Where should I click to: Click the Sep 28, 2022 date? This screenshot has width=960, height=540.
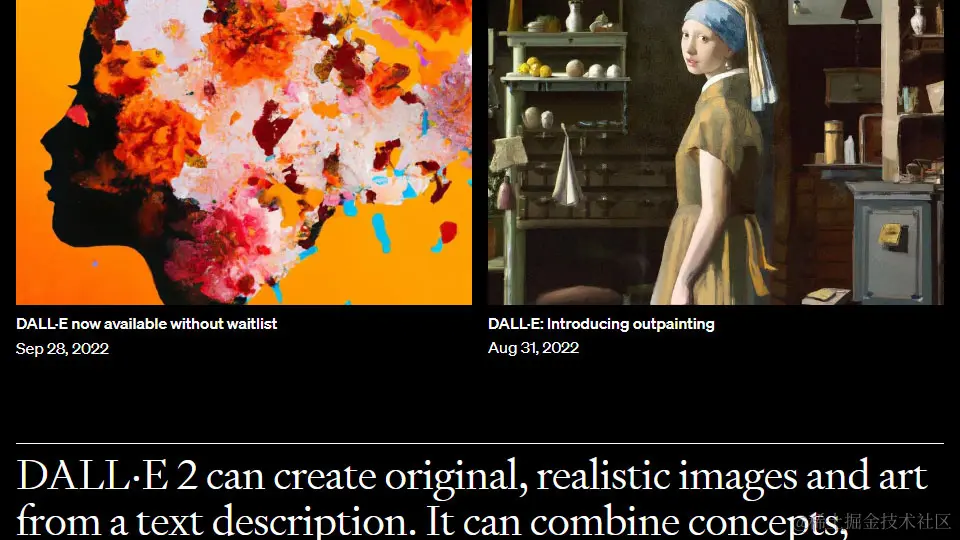tap(62, 348)
